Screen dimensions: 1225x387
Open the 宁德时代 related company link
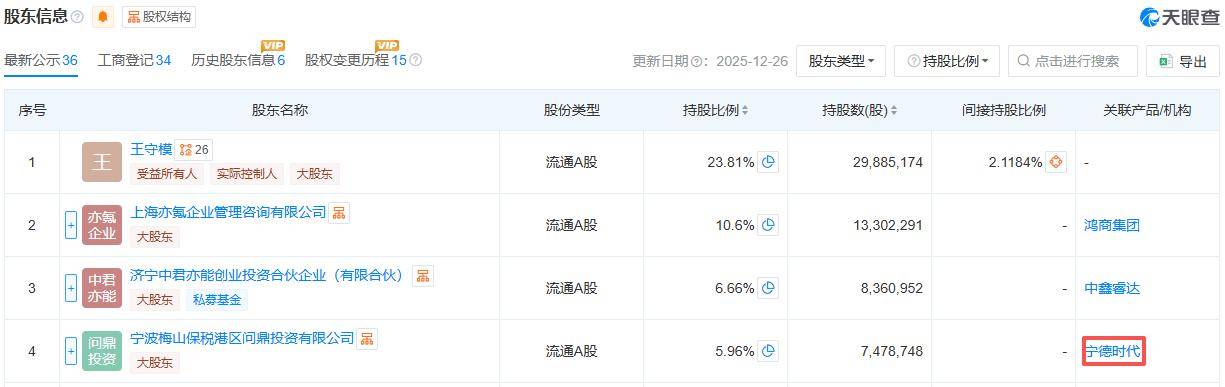[1112, 351]
